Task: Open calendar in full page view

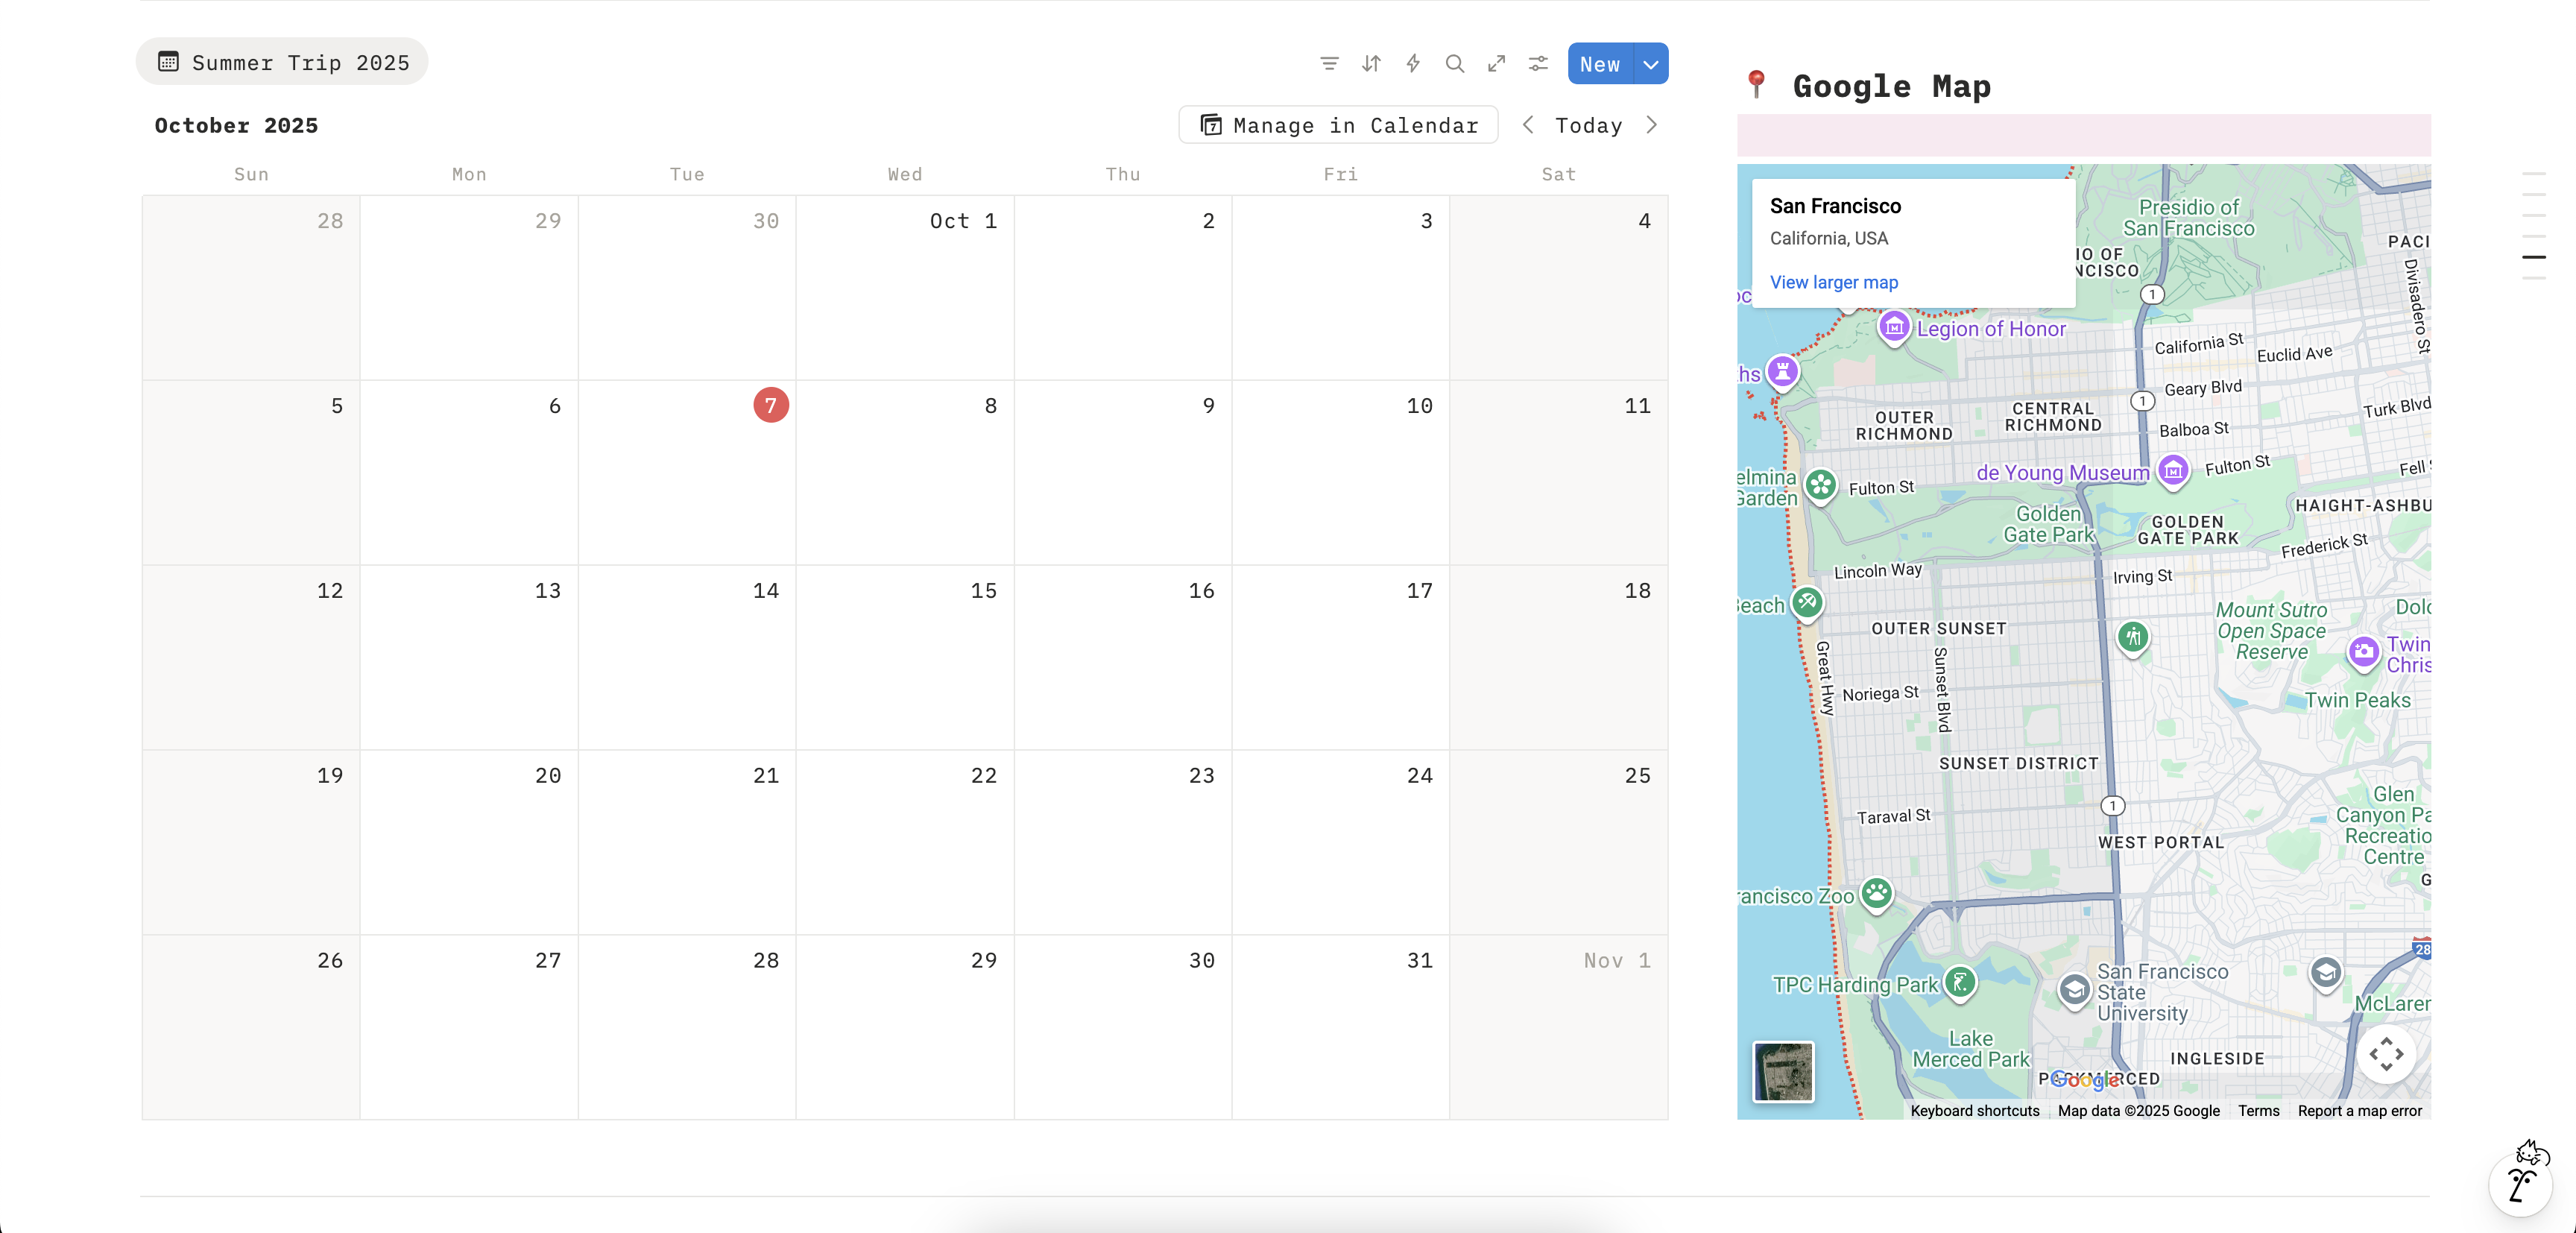Action: click(x=1496, y=64)
